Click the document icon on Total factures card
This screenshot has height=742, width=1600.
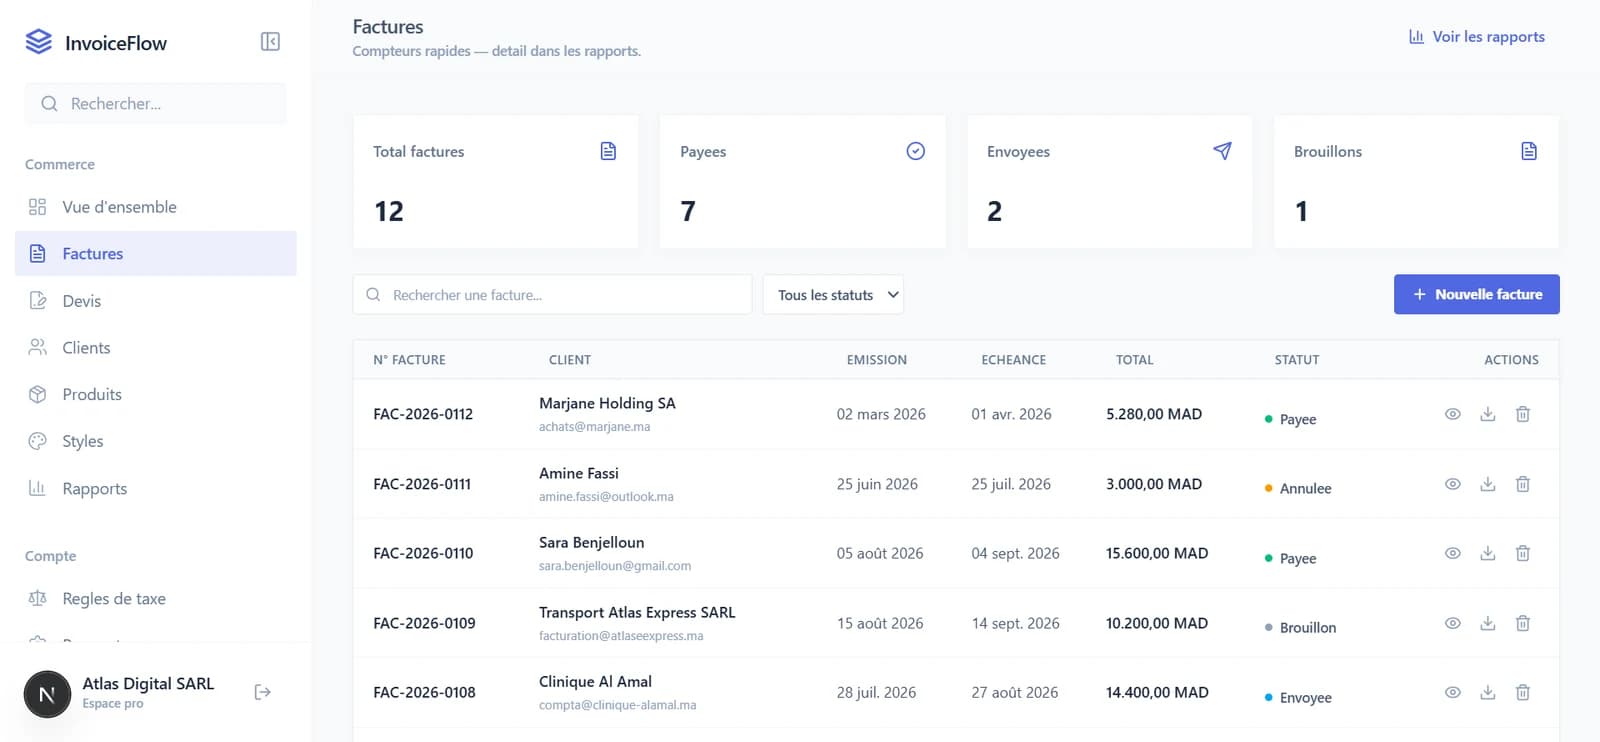(x=608, y=151)
